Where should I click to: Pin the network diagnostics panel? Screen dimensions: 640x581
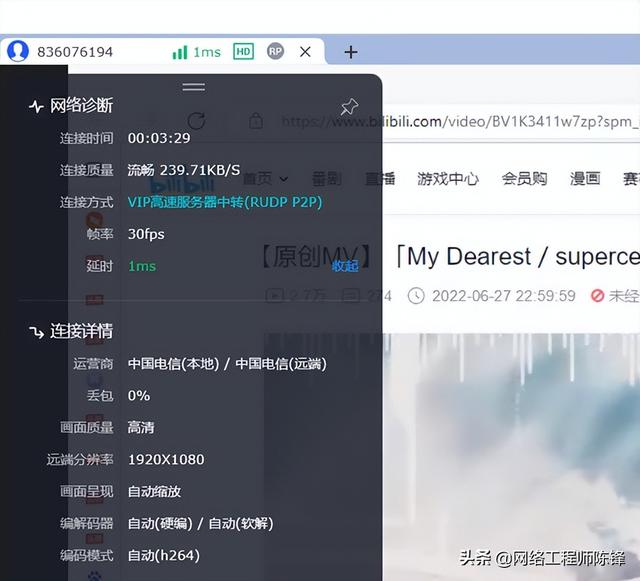click(349, 107)
